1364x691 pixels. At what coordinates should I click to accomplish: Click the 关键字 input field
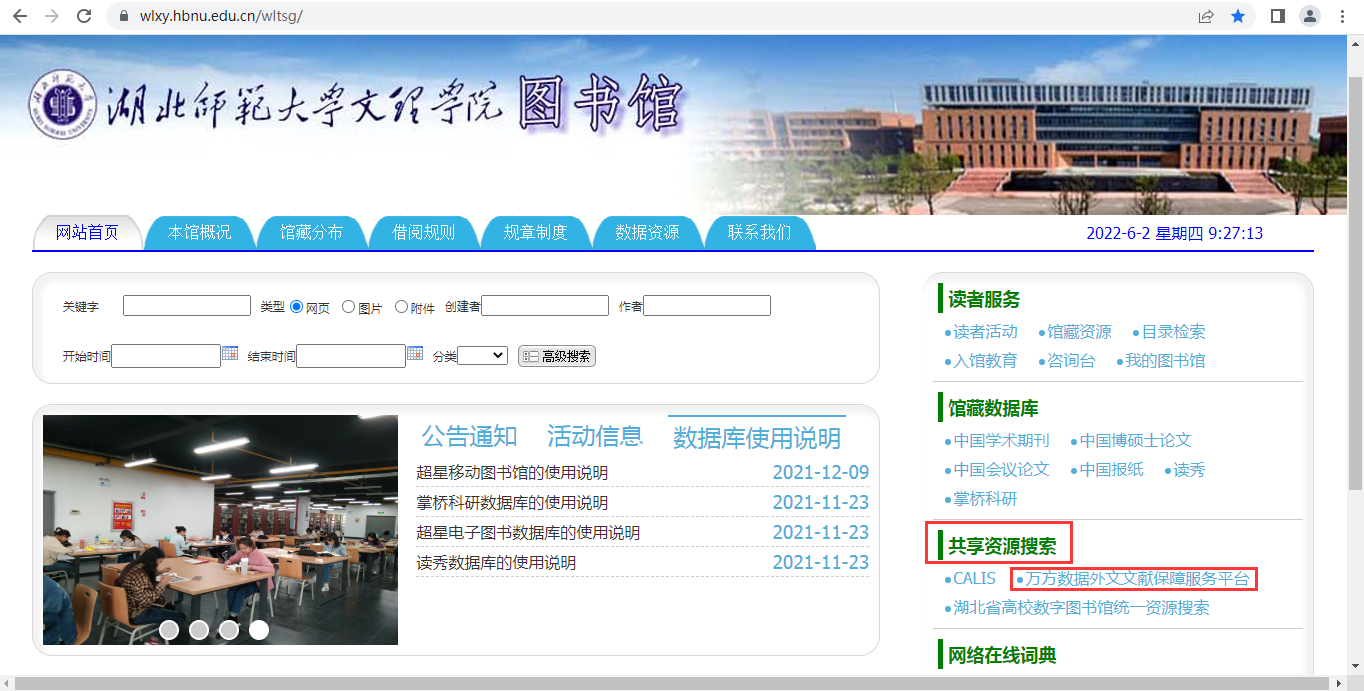[187, 306]
